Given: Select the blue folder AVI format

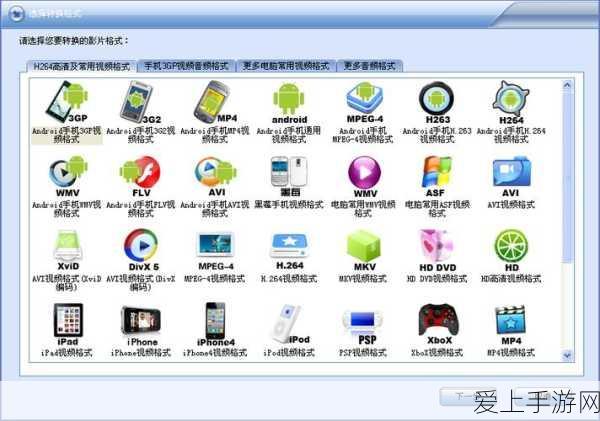Looking at the screenshot, I should (x=511, y=176).
